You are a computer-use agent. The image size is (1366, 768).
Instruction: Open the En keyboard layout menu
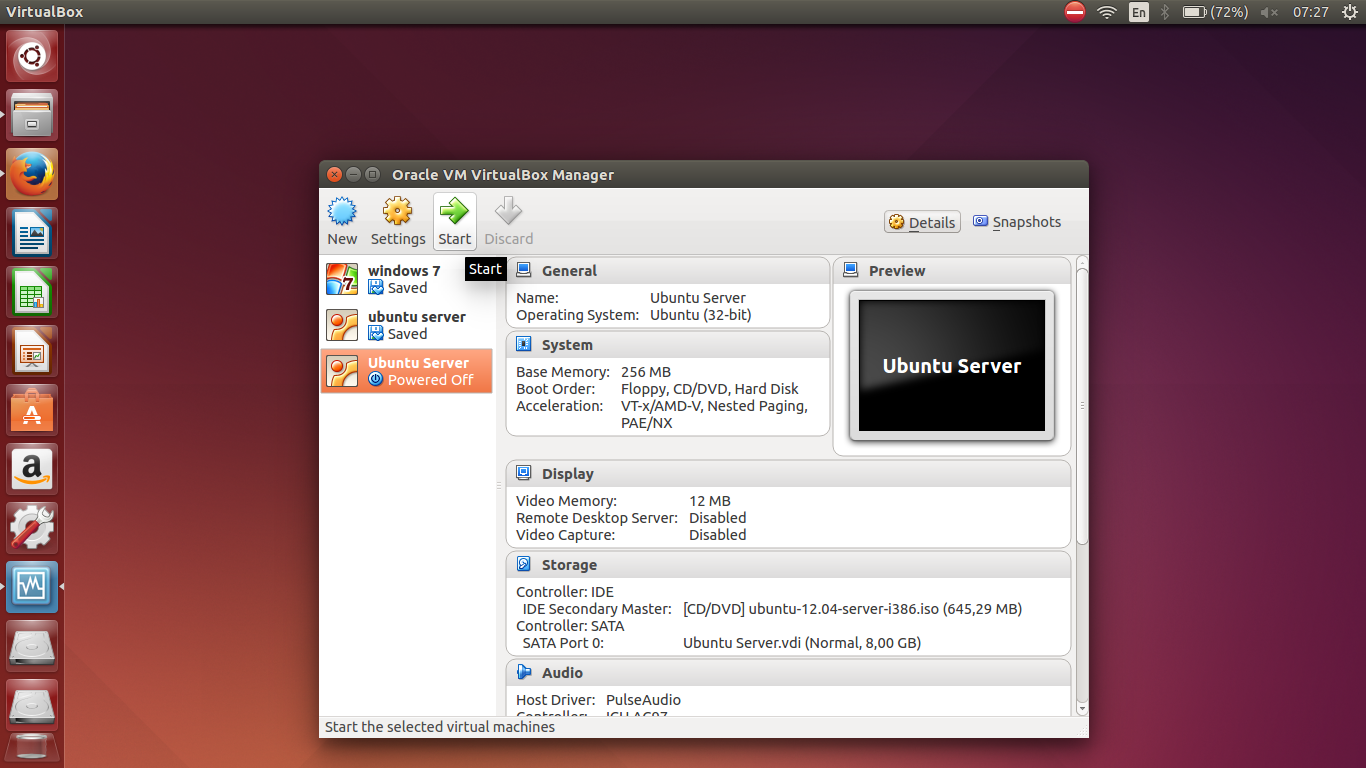tap(1138, 12)
